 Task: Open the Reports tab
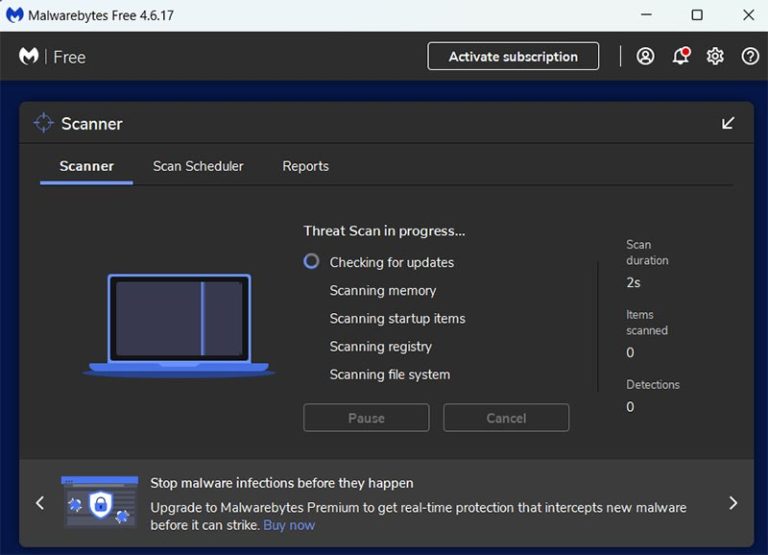pos(305,166)
